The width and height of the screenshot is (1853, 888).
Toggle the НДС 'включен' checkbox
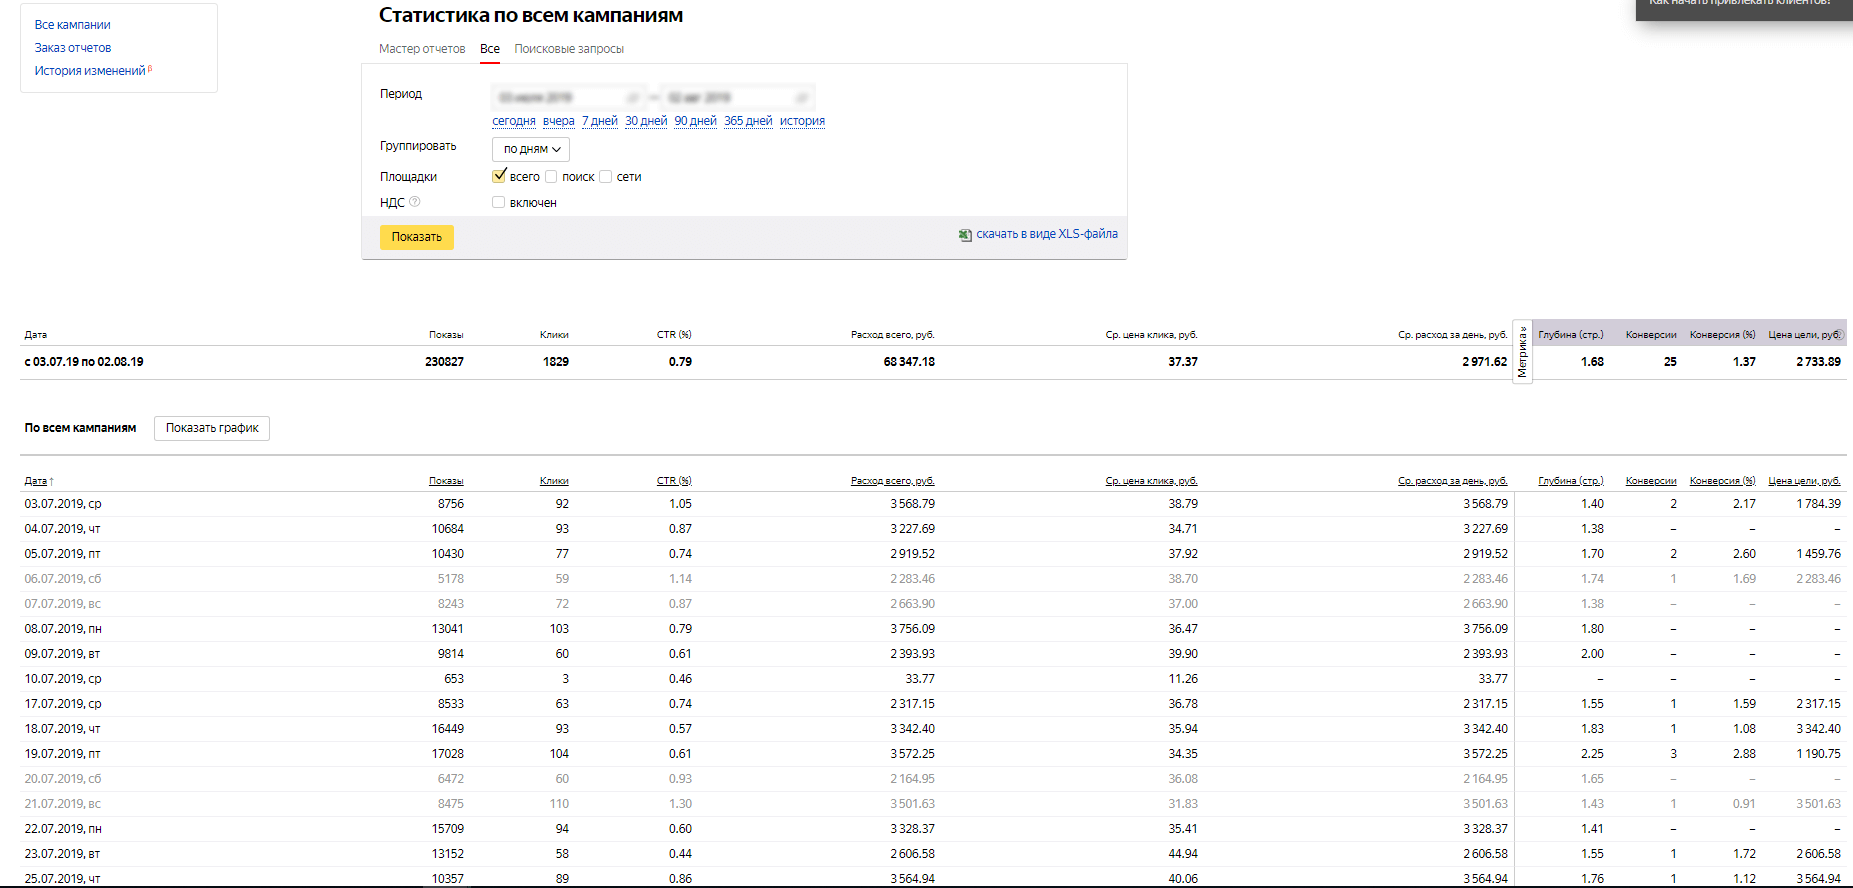tap(499, 202)
